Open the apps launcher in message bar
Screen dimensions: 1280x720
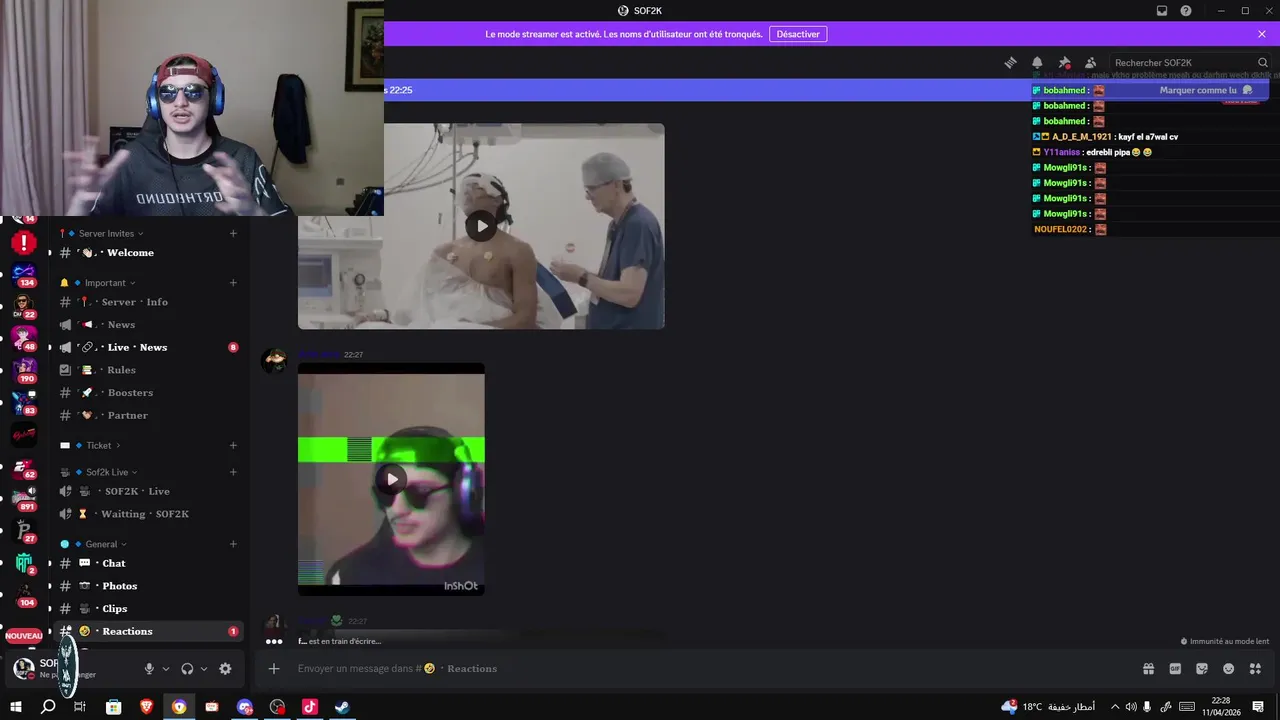click(x=1256, y=669)
